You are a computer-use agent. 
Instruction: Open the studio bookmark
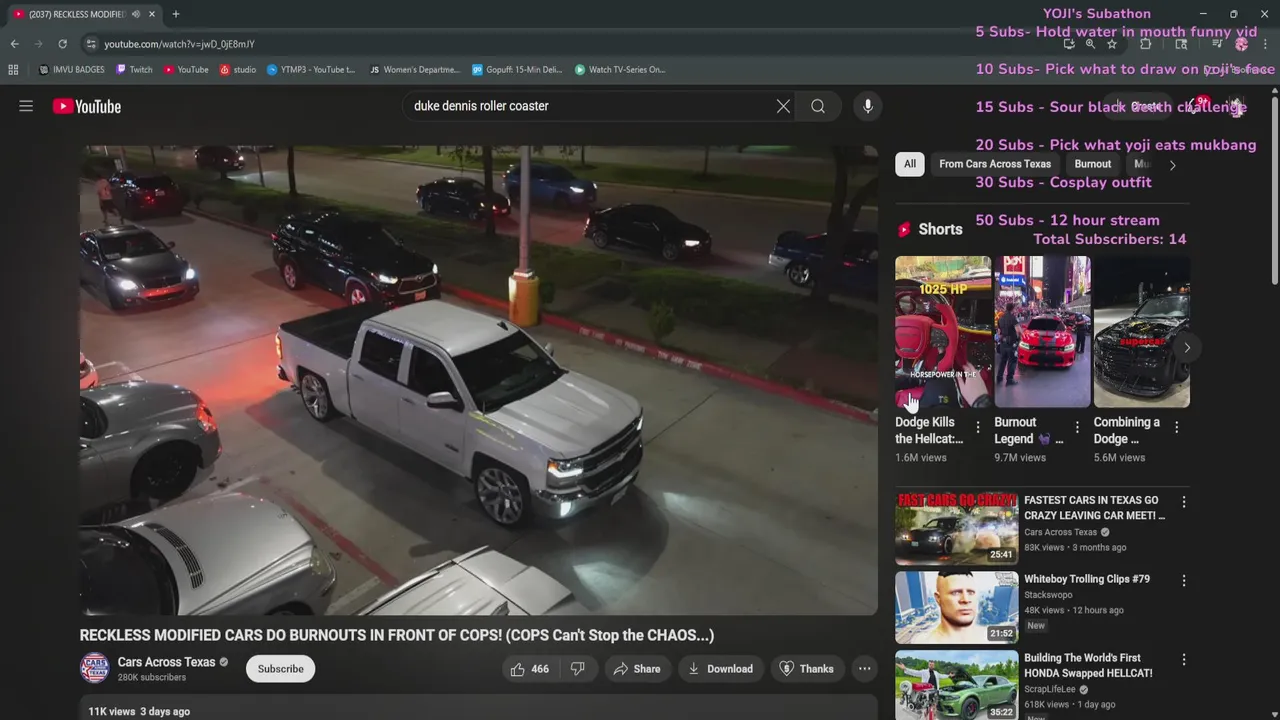[x=238, y=70]
